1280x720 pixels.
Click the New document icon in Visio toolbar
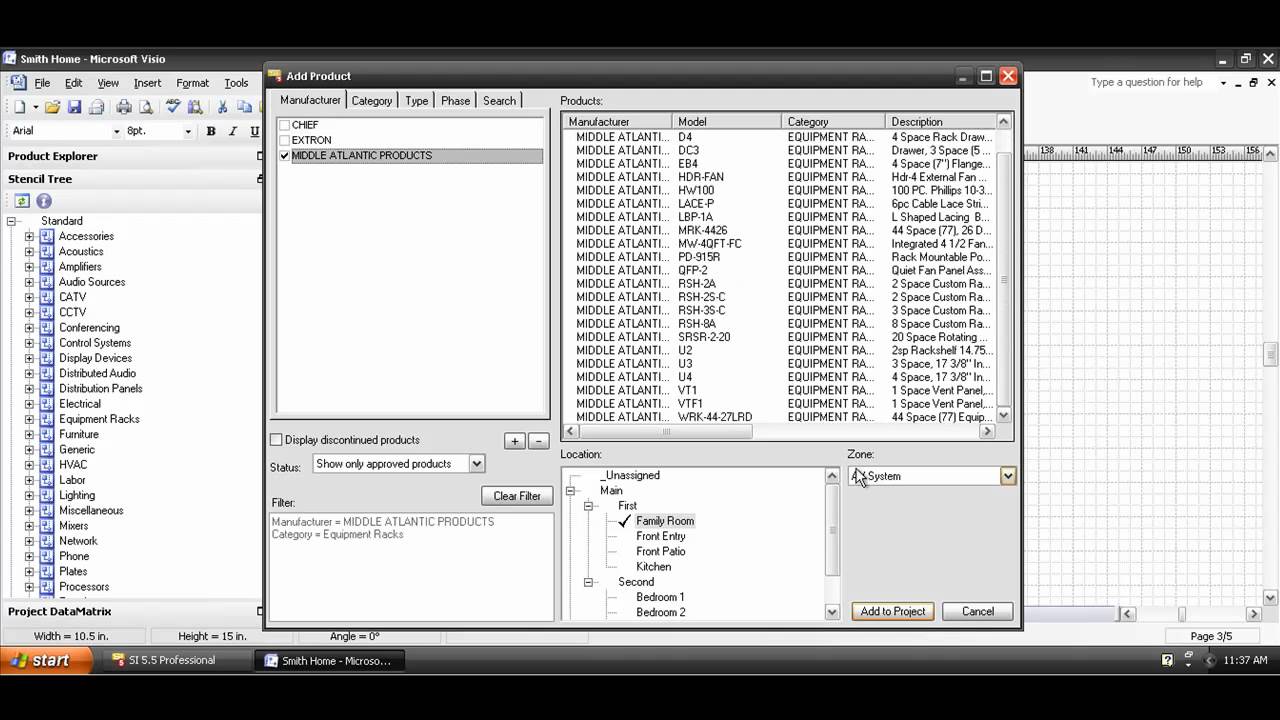coord(19,107)
